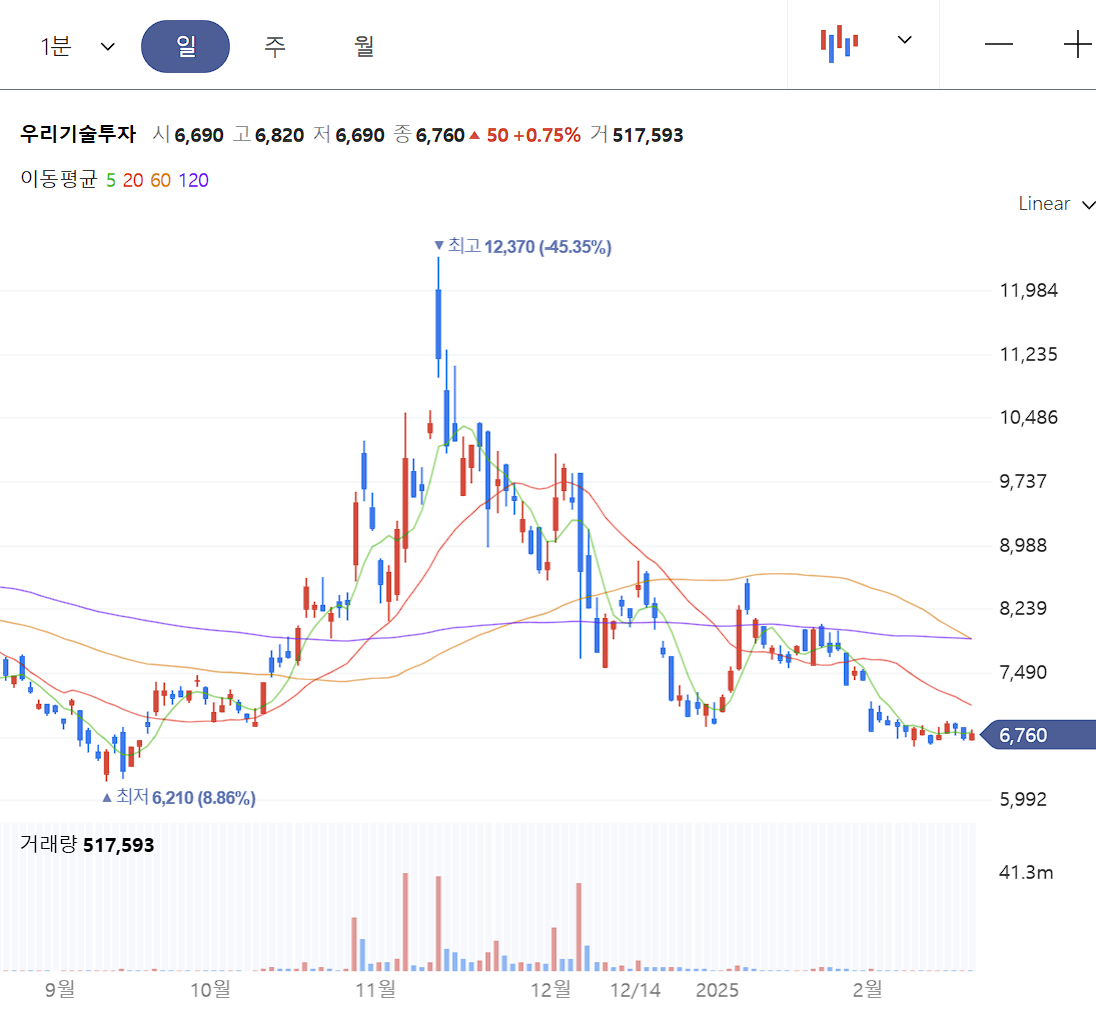Expand the chart type chevron dropdown
This screenshot has height=1009, width=1096.
pyautogui.click(x=904, y=40)
